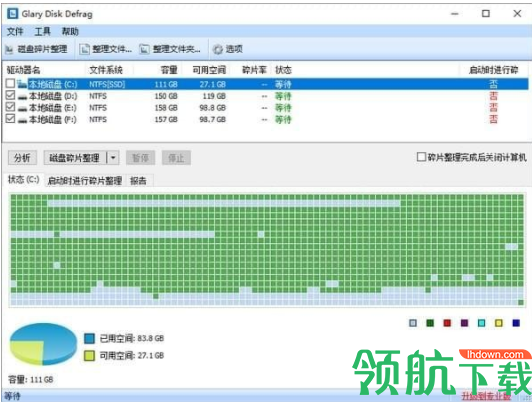The image size is (532, 402).
Task: Uncheck the 本地磁盘 (F:) checkbox
Action: tap(11, 119)
